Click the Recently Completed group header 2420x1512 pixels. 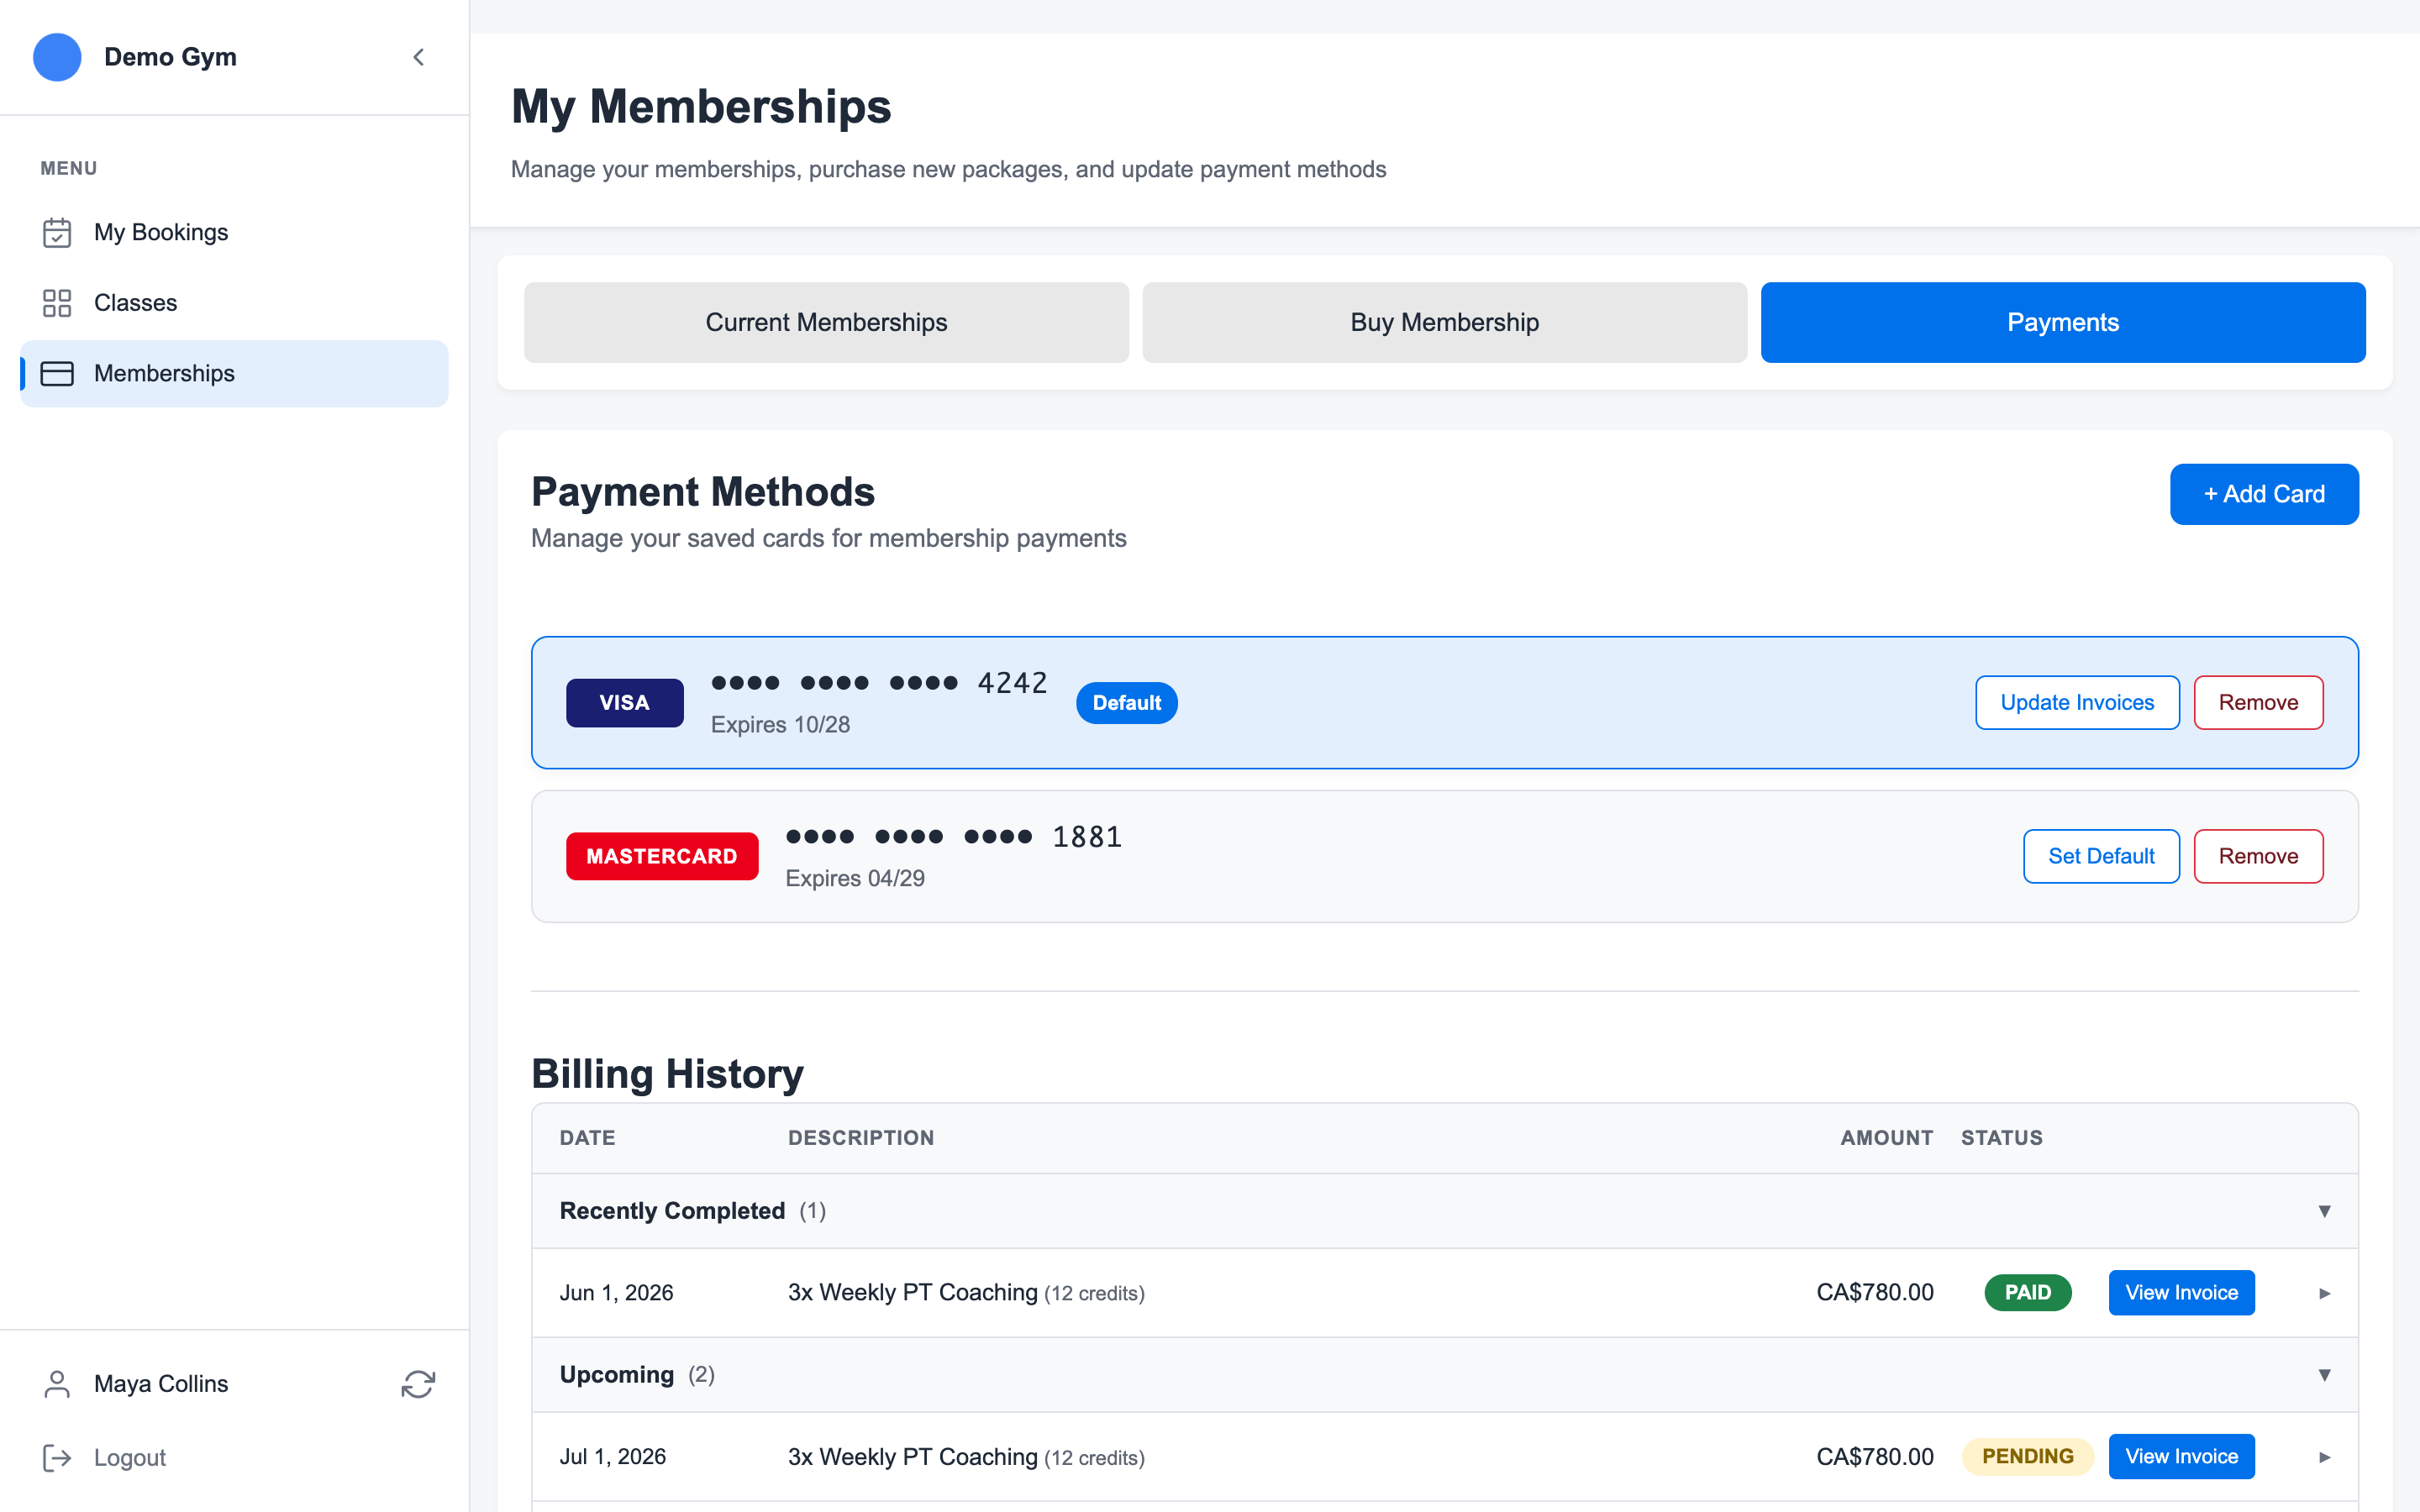coord(1445,1211)
